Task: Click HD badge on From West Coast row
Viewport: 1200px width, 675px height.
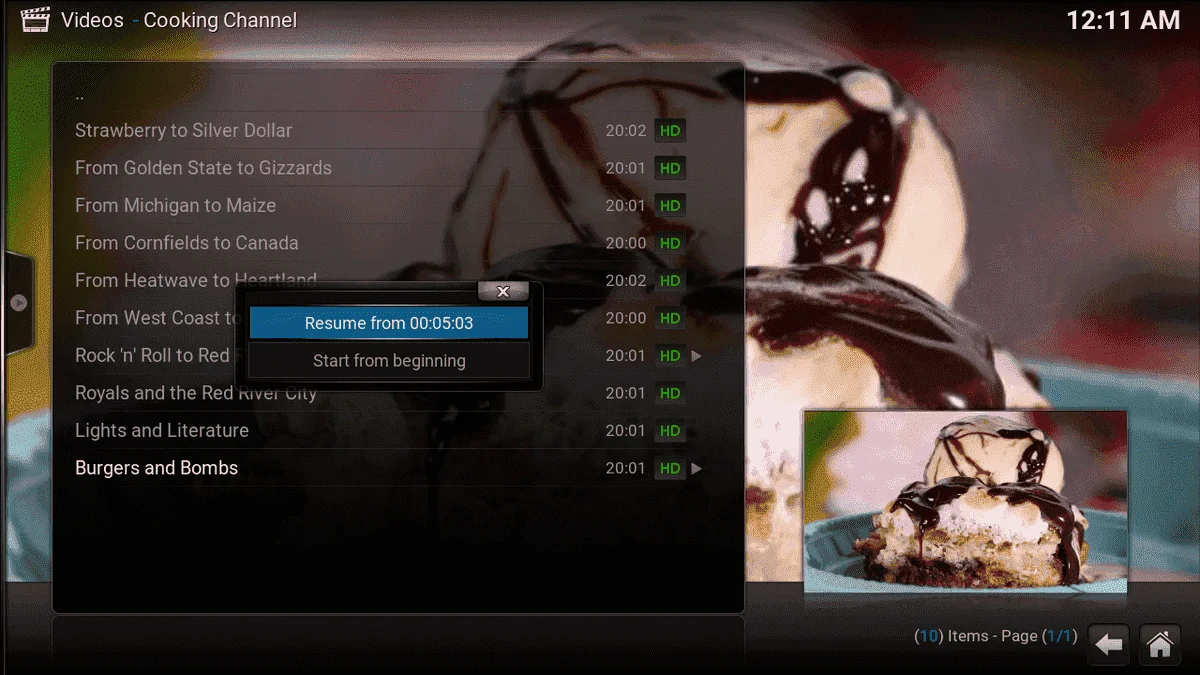Action: 670,318
